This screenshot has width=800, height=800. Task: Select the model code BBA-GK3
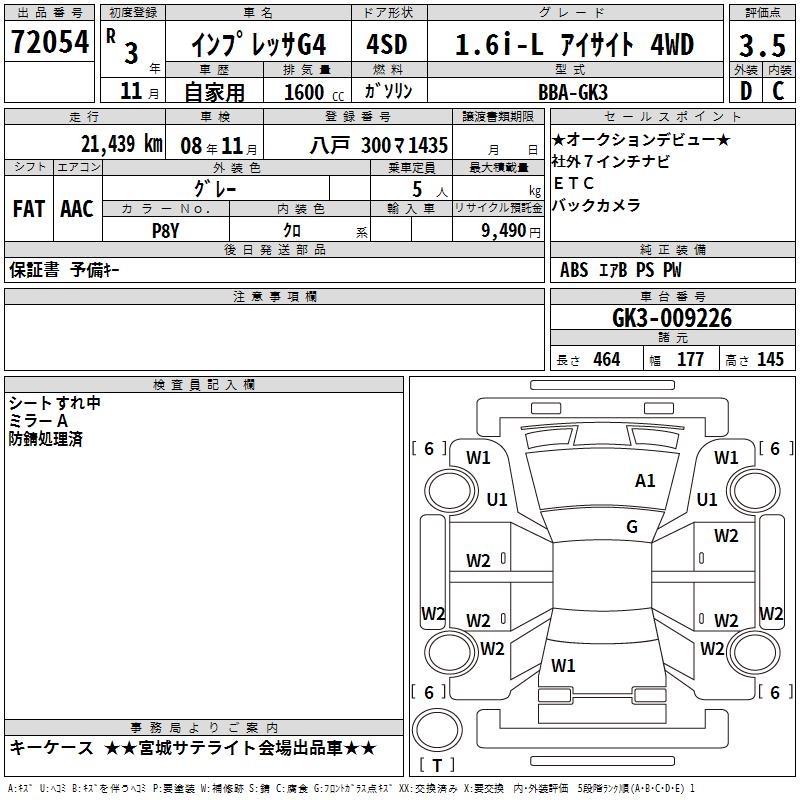pyautogui.click(x=573, y=92)
